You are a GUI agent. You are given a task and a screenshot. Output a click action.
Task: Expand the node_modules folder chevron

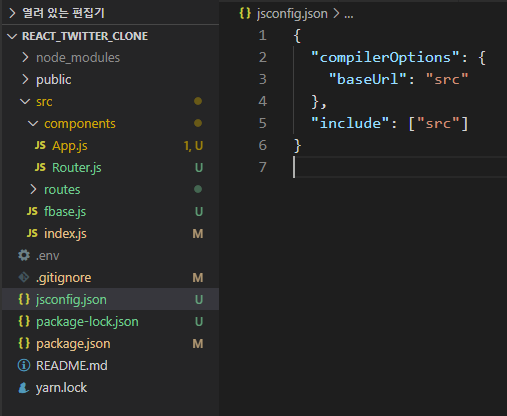(25, 58)
